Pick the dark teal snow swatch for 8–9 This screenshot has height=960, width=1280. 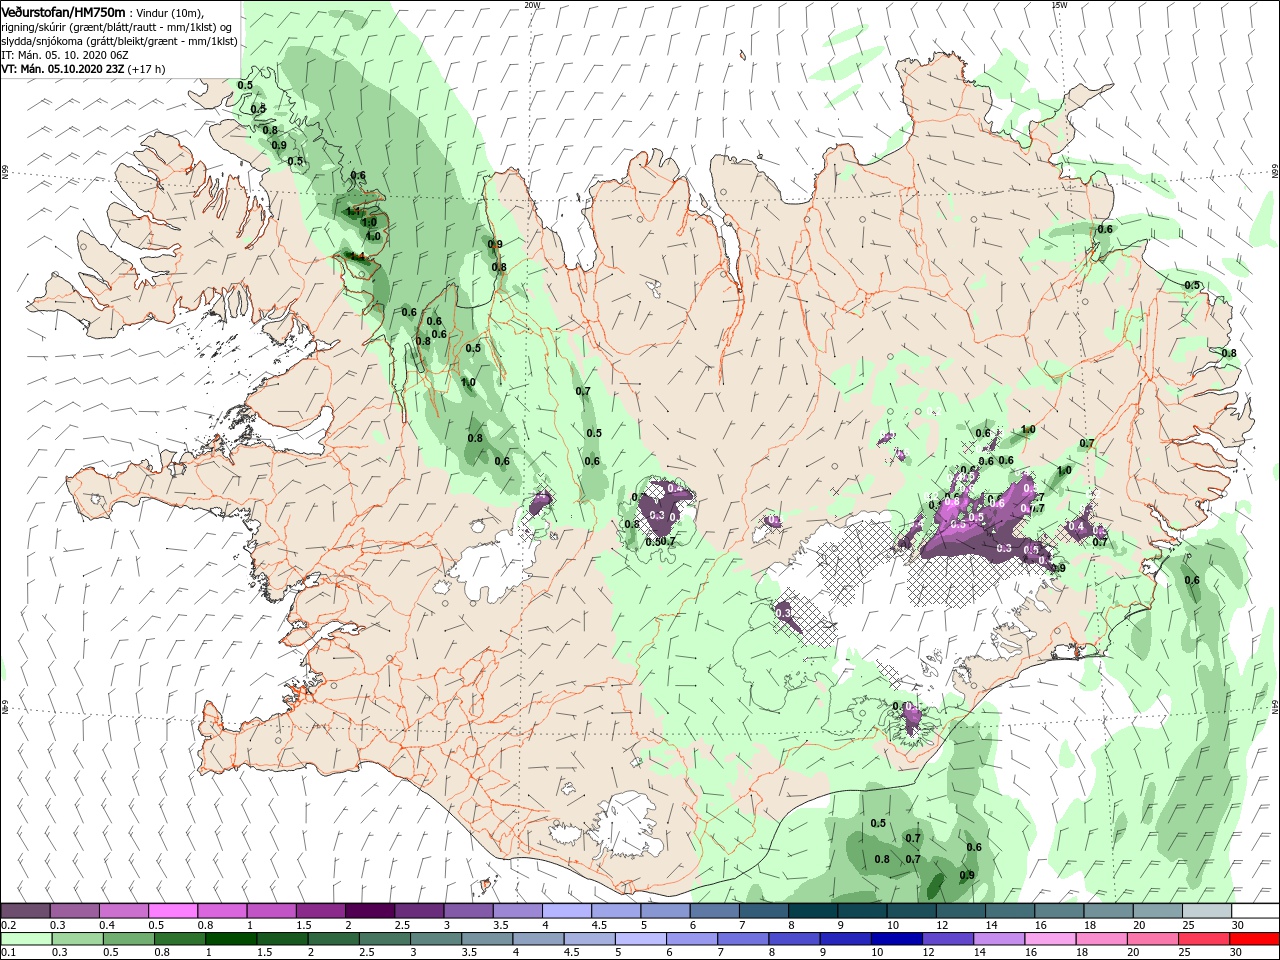click(x=812, y=911)
